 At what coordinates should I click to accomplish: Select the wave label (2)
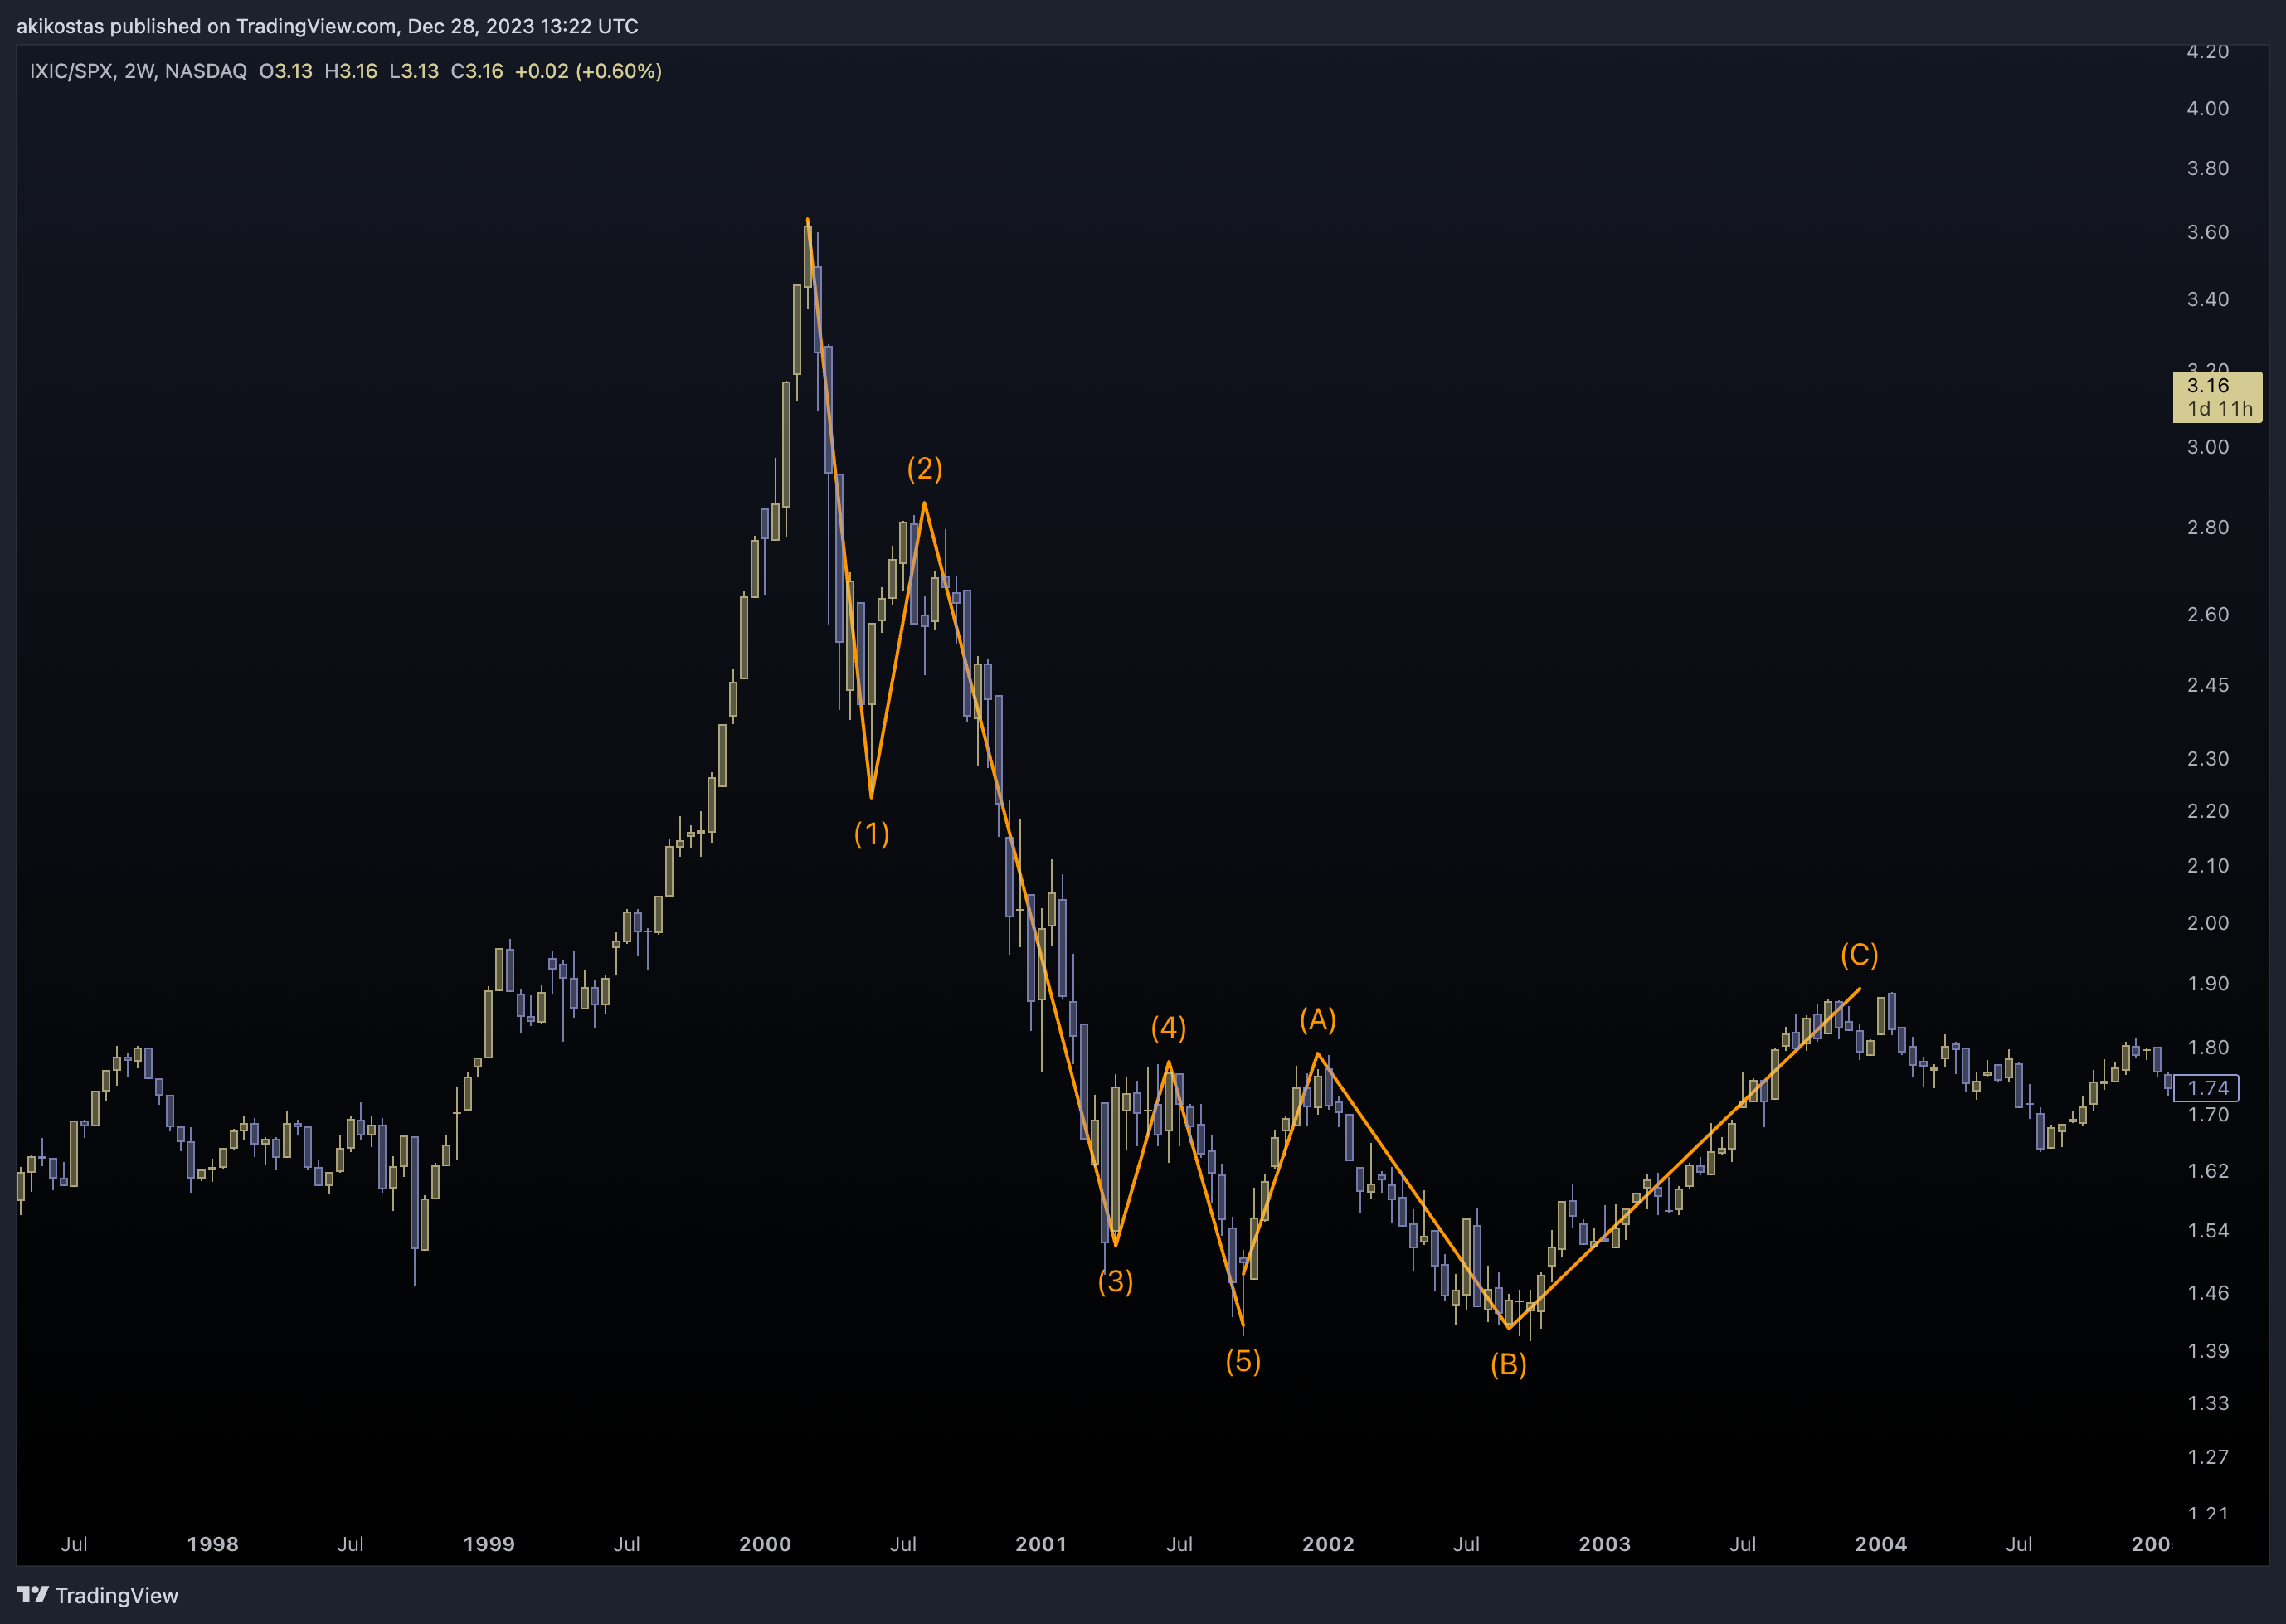point(924,468)
